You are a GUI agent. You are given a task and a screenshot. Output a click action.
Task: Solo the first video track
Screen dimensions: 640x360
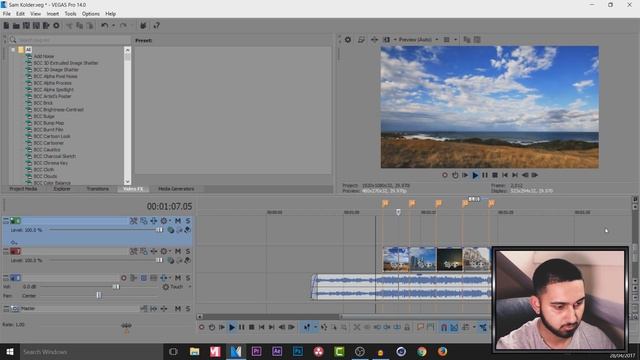click(188, 221)
